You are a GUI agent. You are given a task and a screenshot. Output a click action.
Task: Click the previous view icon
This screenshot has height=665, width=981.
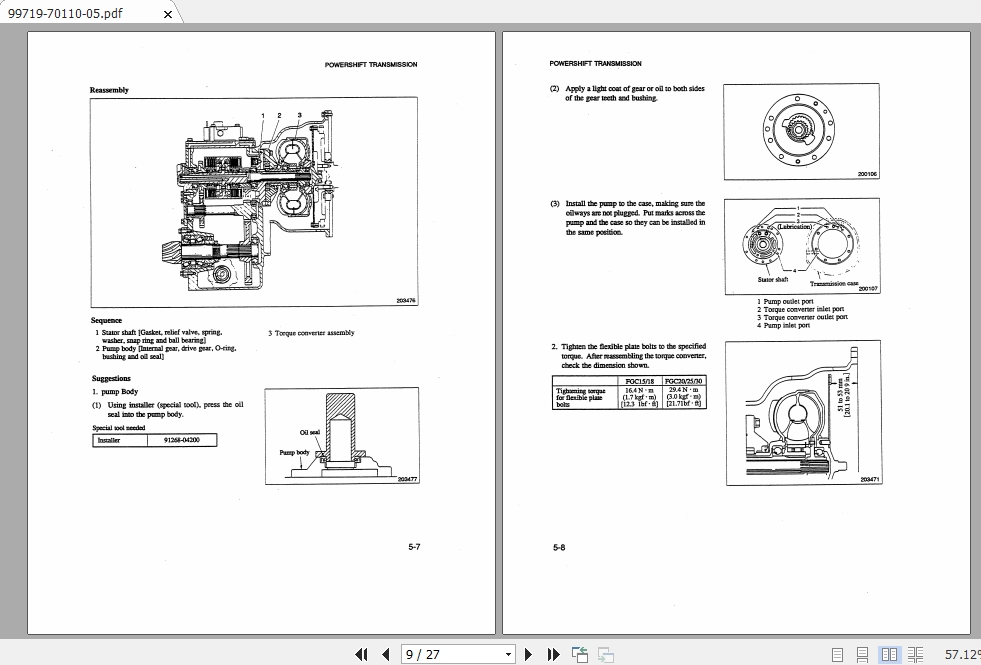580,654
